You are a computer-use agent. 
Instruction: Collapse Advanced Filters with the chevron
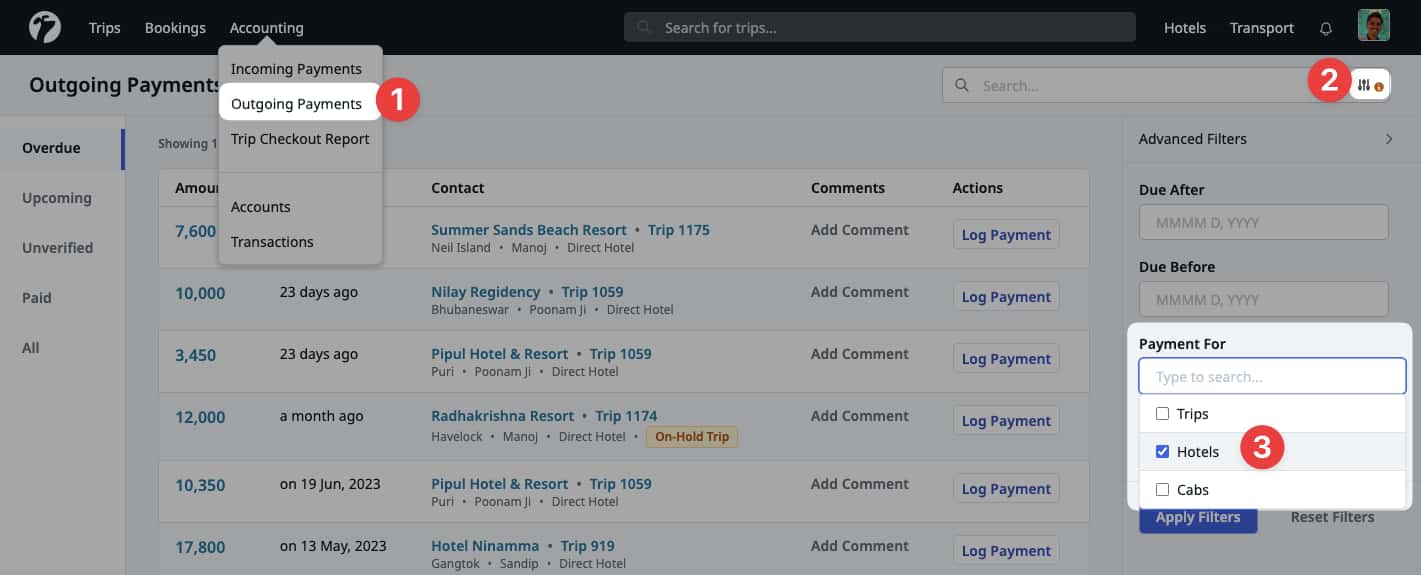(x=1389, y=139)
